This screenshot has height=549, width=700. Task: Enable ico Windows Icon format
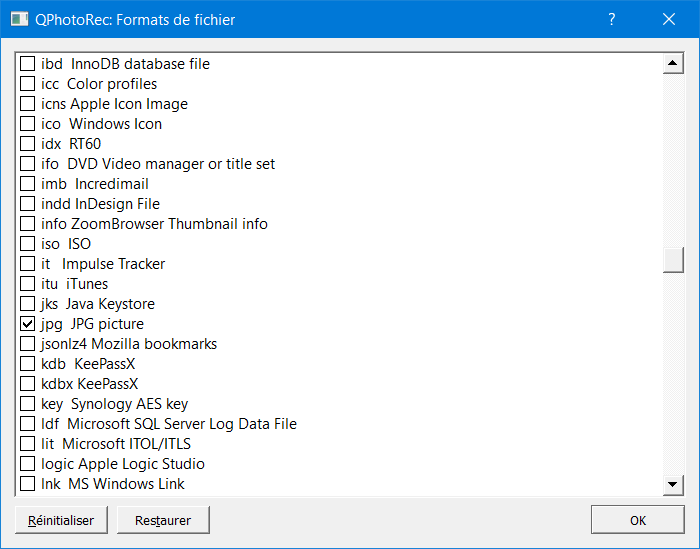28,124
